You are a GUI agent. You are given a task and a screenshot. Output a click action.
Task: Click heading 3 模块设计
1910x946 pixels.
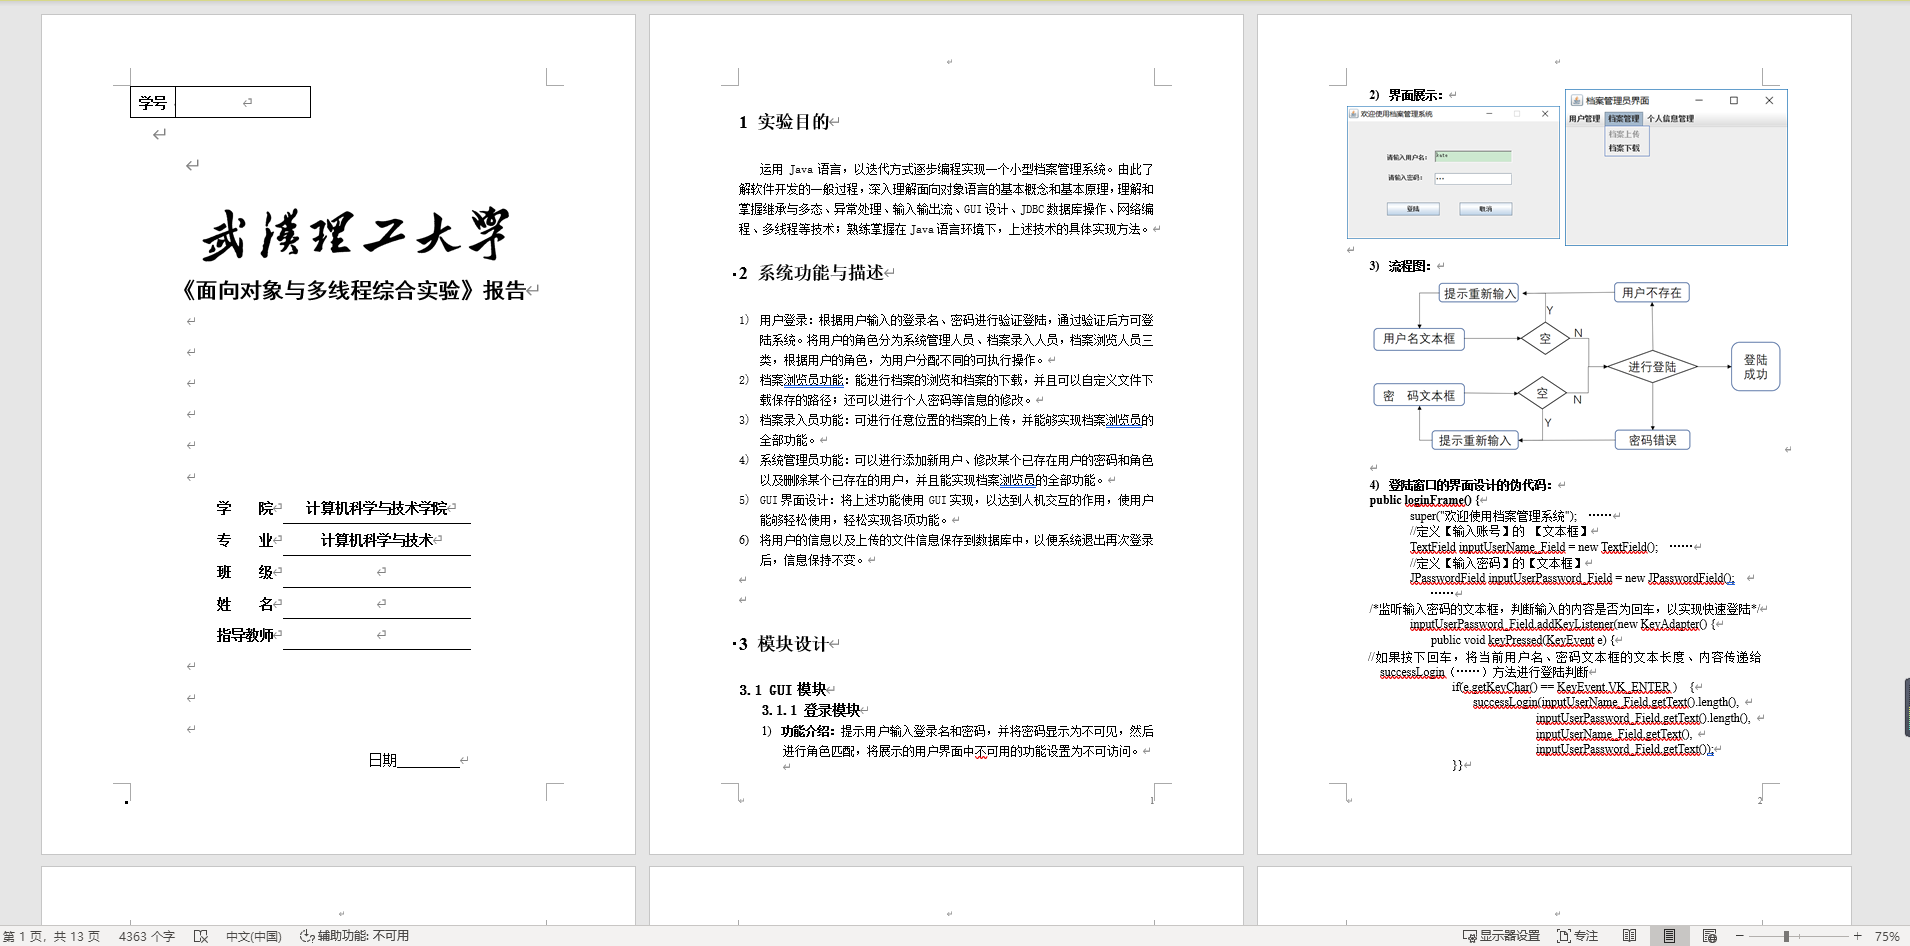(783, 644)
